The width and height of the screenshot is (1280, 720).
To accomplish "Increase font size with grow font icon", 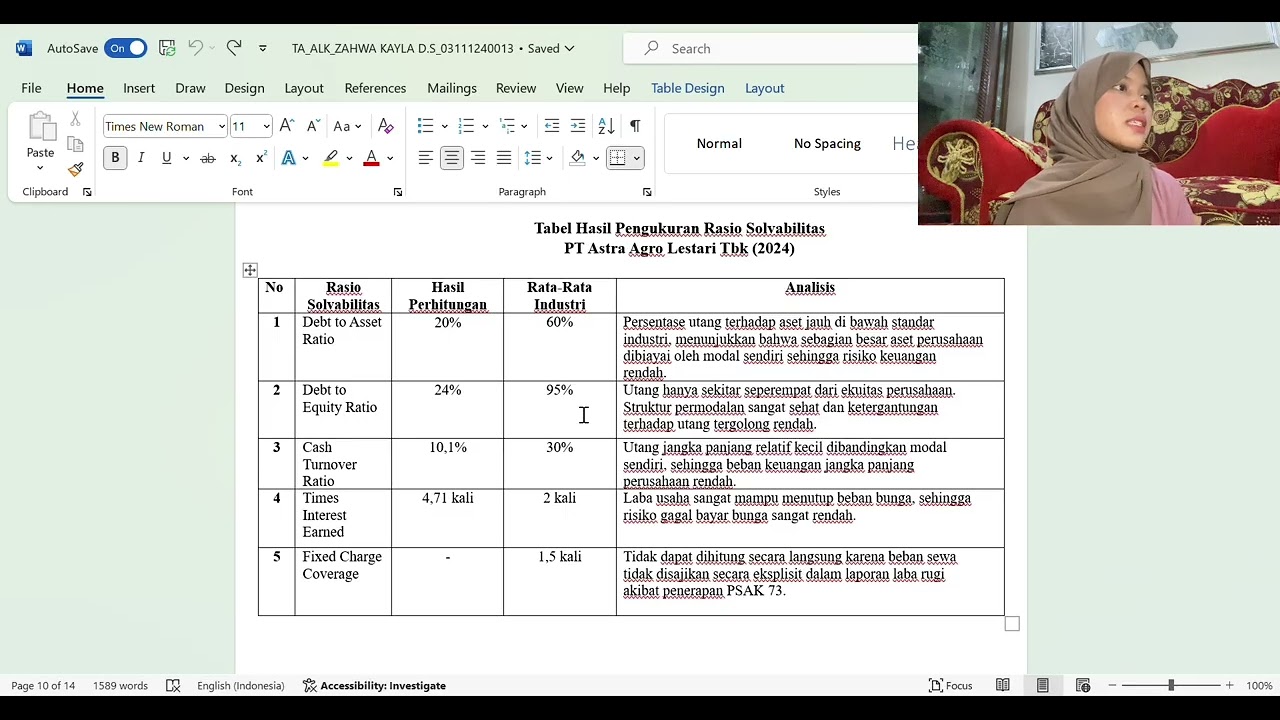I will tap(287, 126).
